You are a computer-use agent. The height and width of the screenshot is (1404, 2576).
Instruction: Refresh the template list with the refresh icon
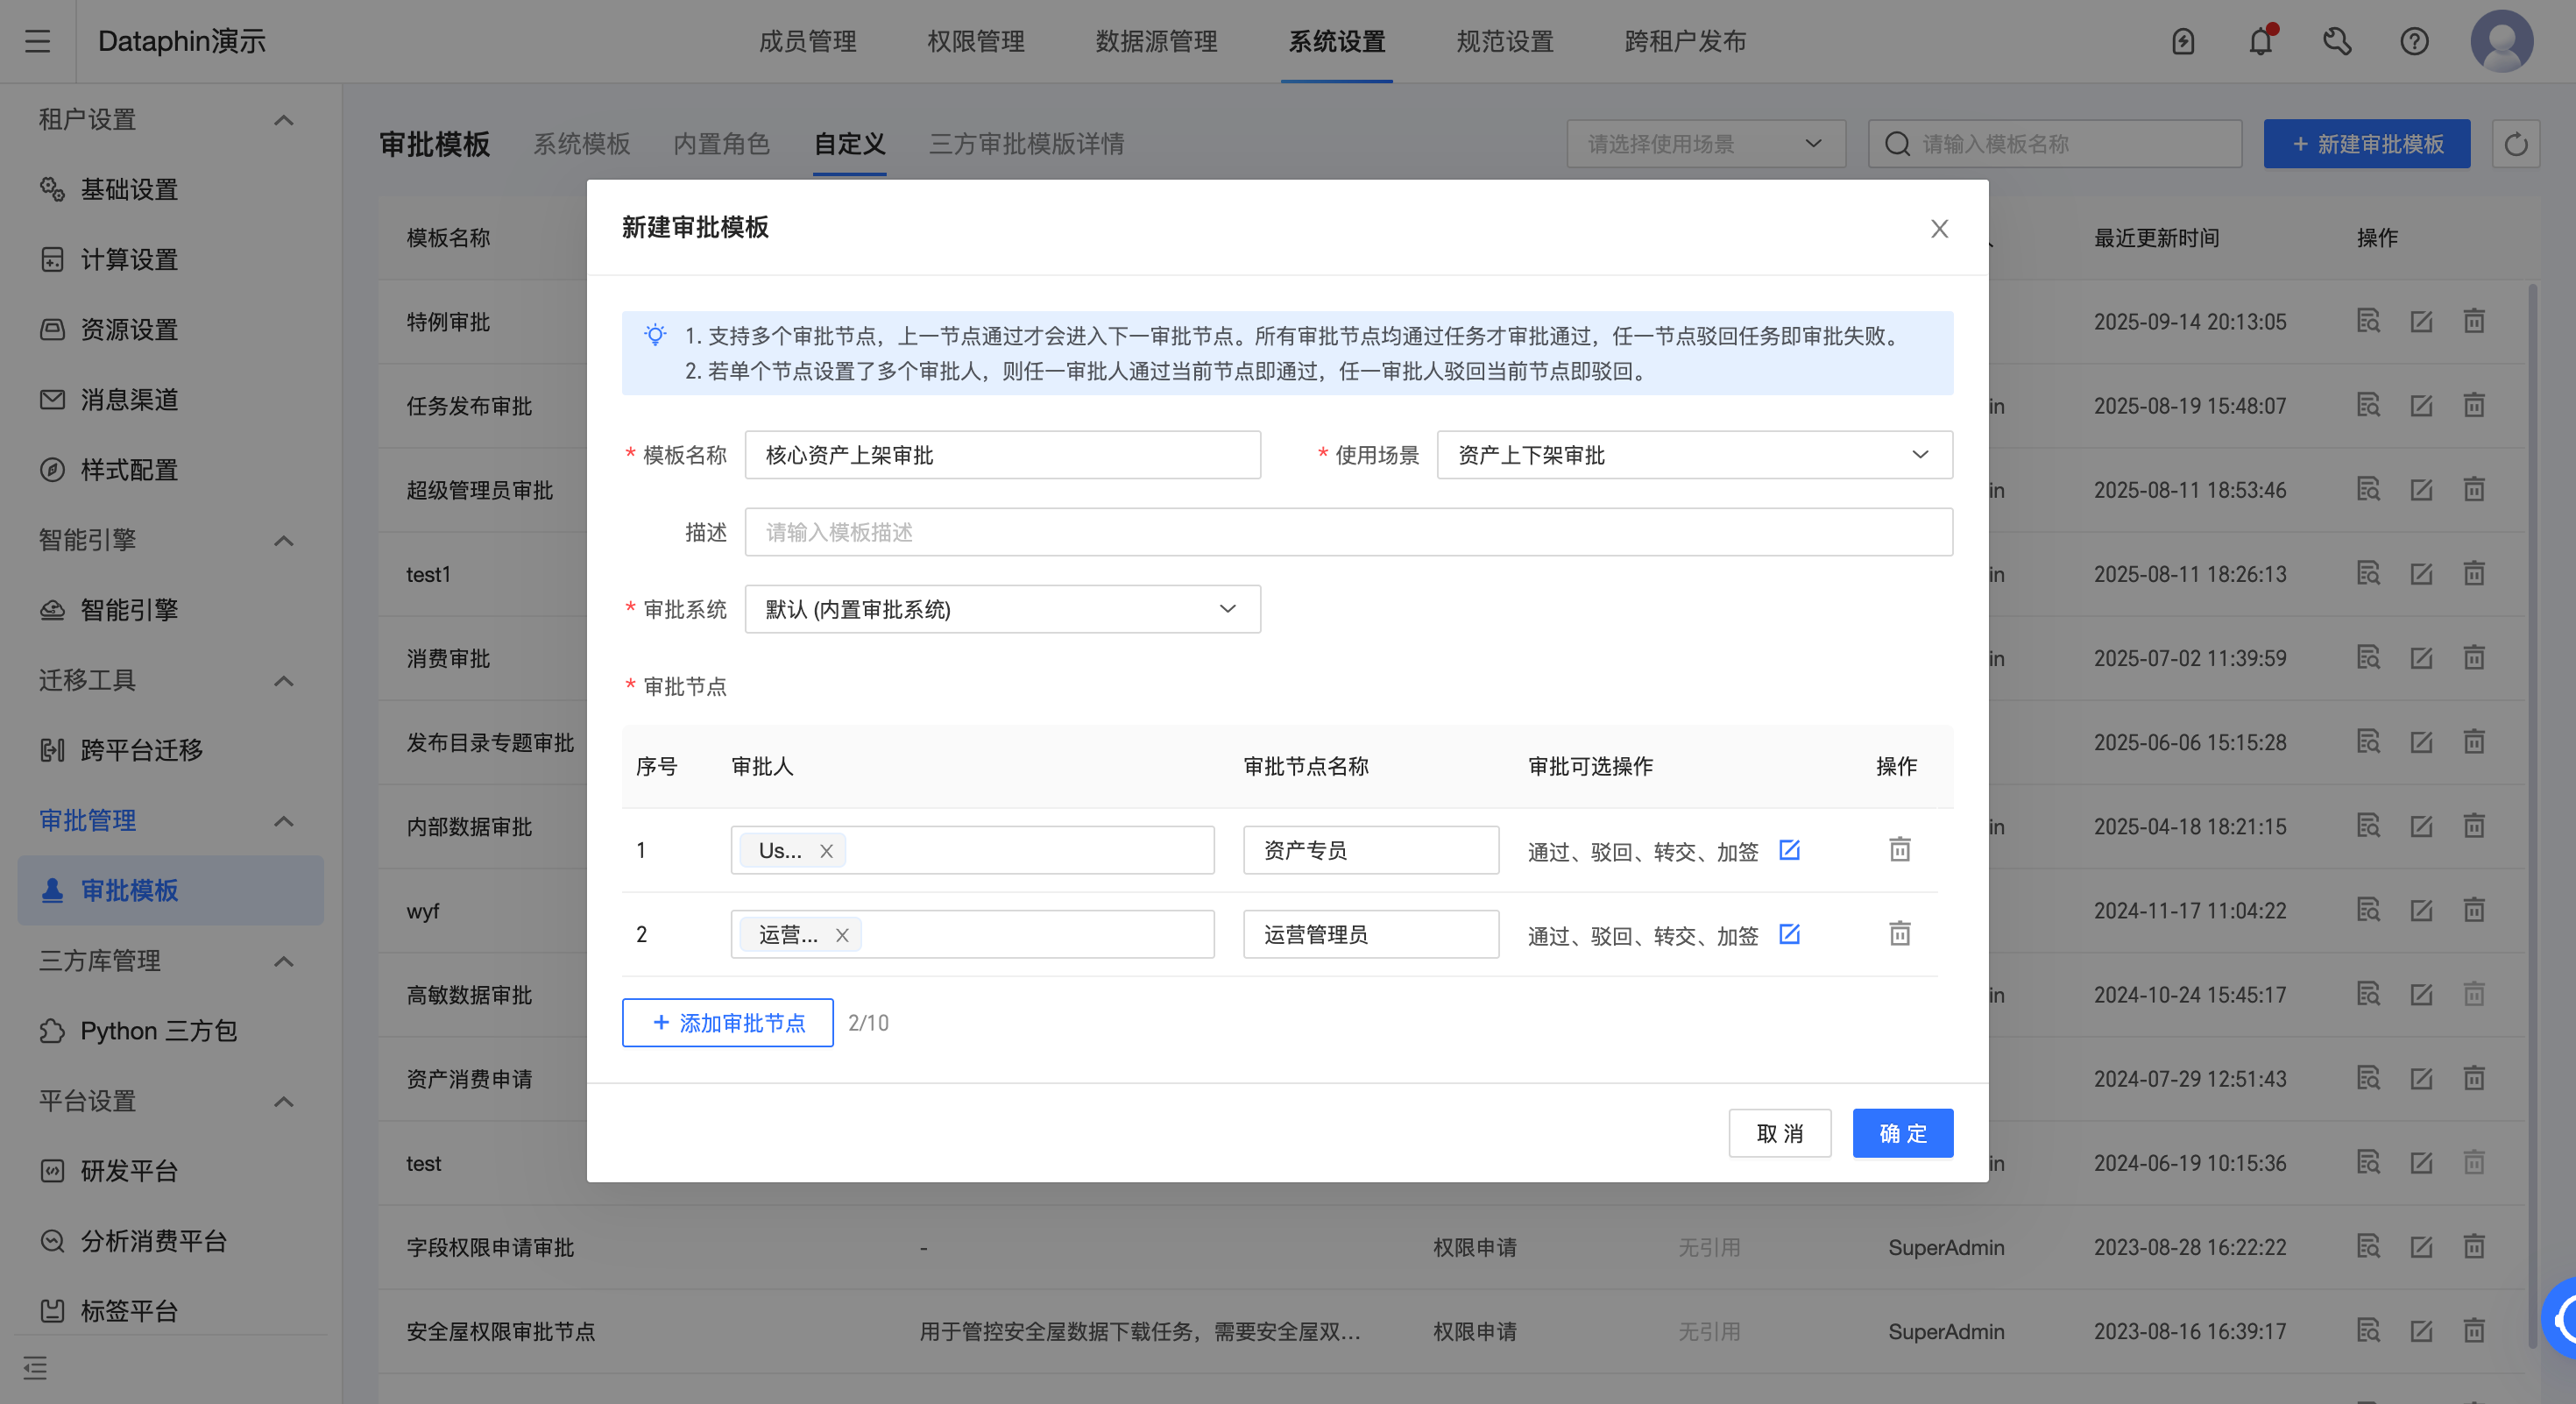[2517, 143]
